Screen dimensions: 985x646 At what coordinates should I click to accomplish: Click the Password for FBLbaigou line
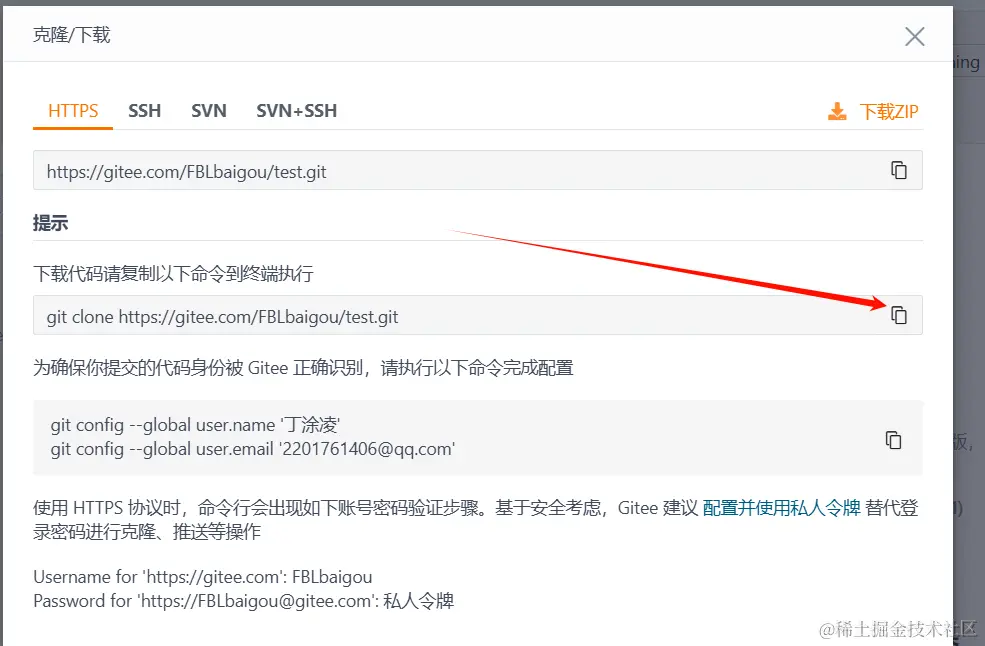243,601
